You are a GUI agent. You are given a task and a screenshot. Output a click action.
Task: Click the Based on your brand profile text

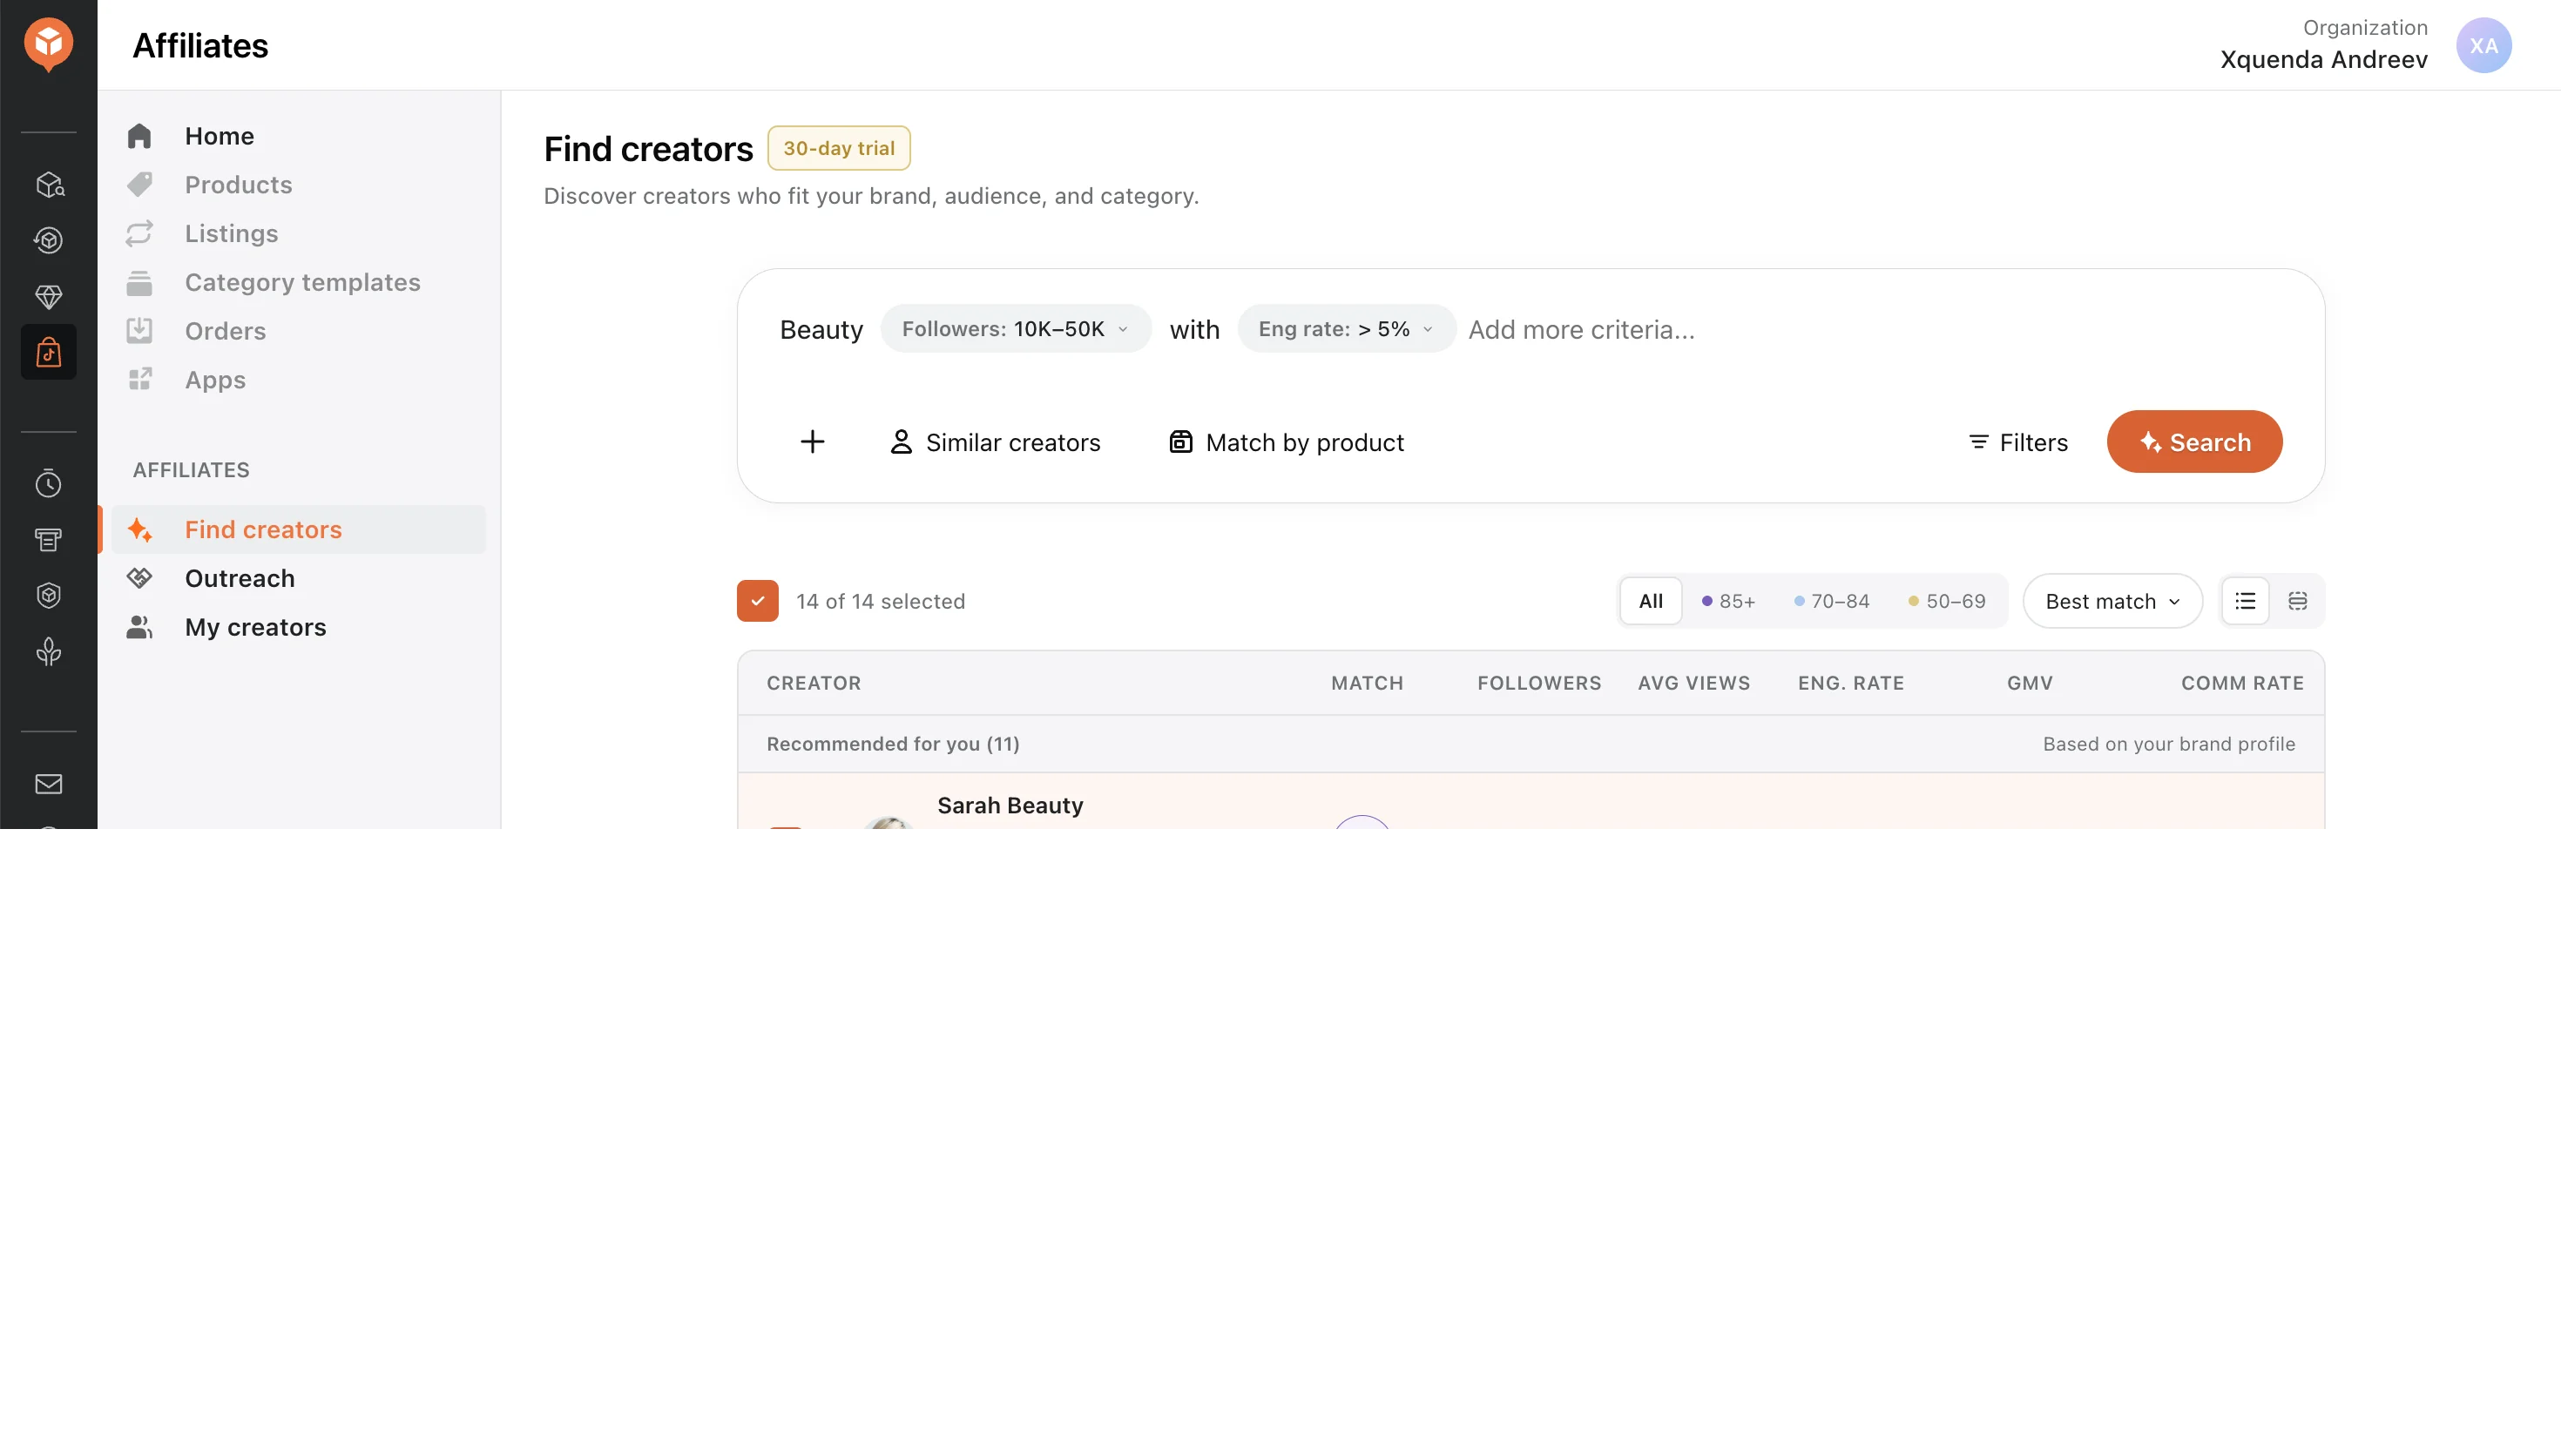click(2168, 744)
